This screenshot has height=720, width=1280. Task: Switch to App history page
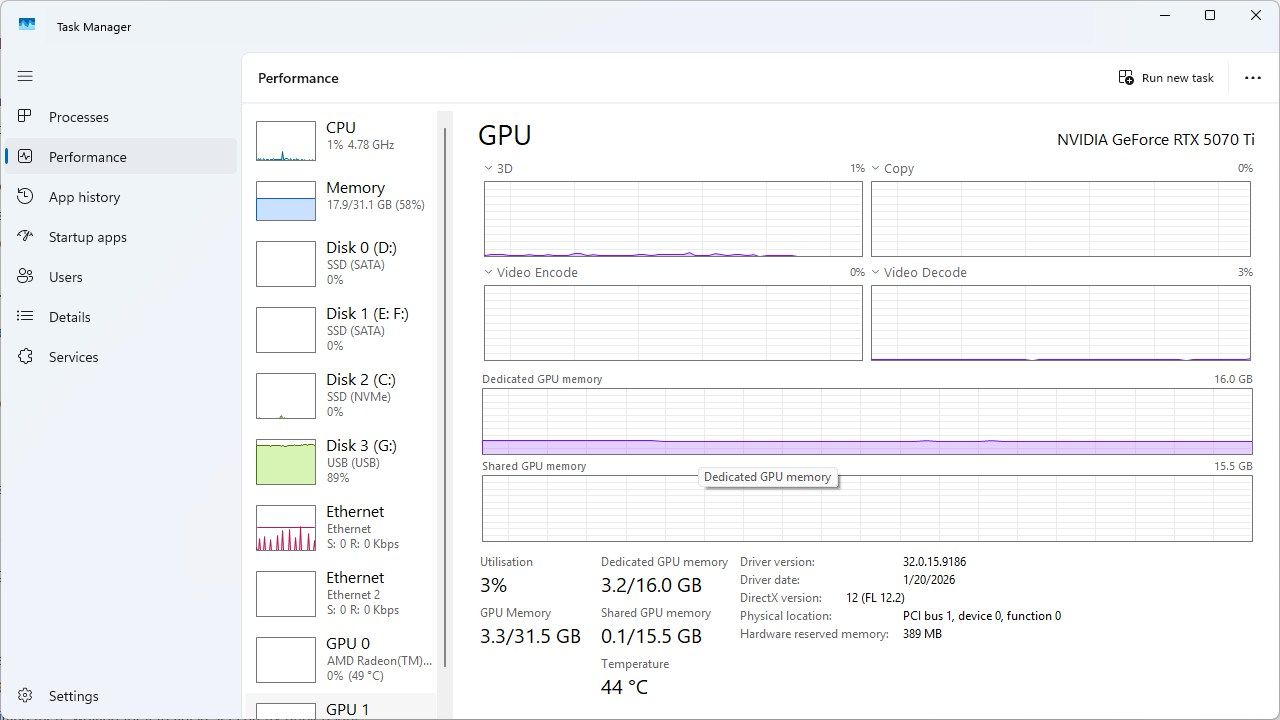click(x=121, y=197)
